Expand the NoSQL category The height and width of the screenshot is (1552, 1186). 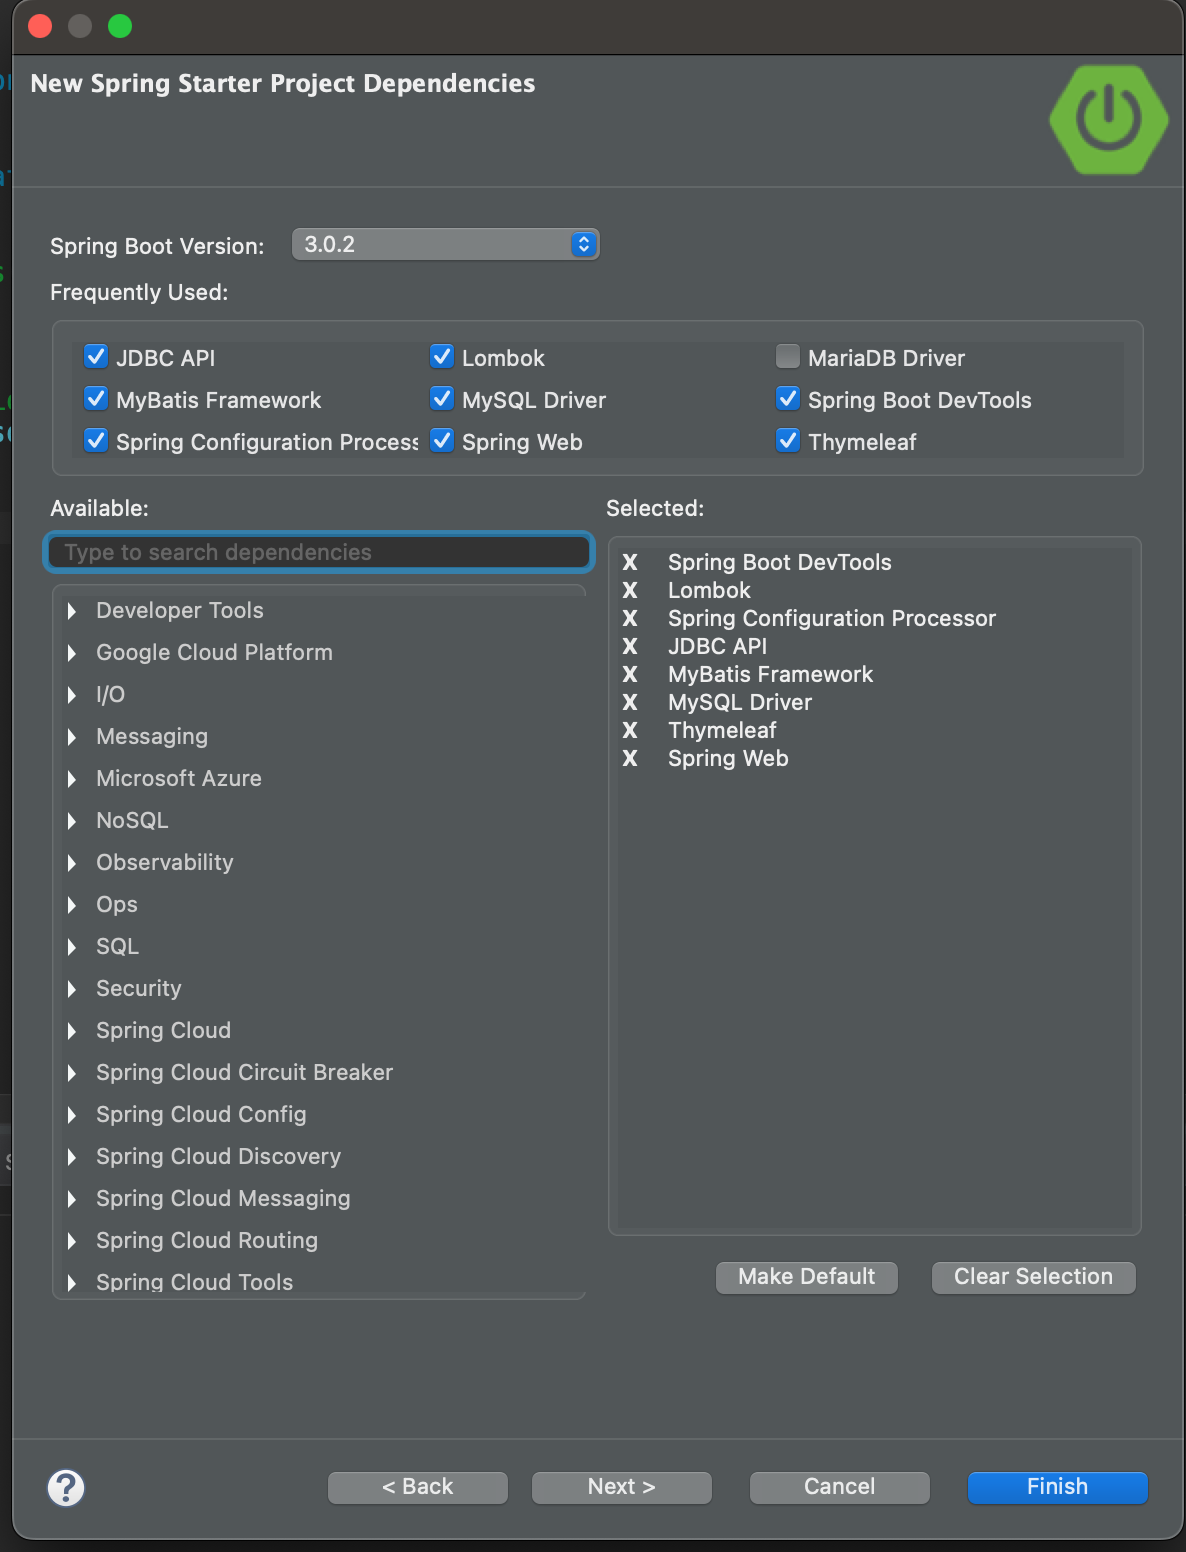[72, 821]
